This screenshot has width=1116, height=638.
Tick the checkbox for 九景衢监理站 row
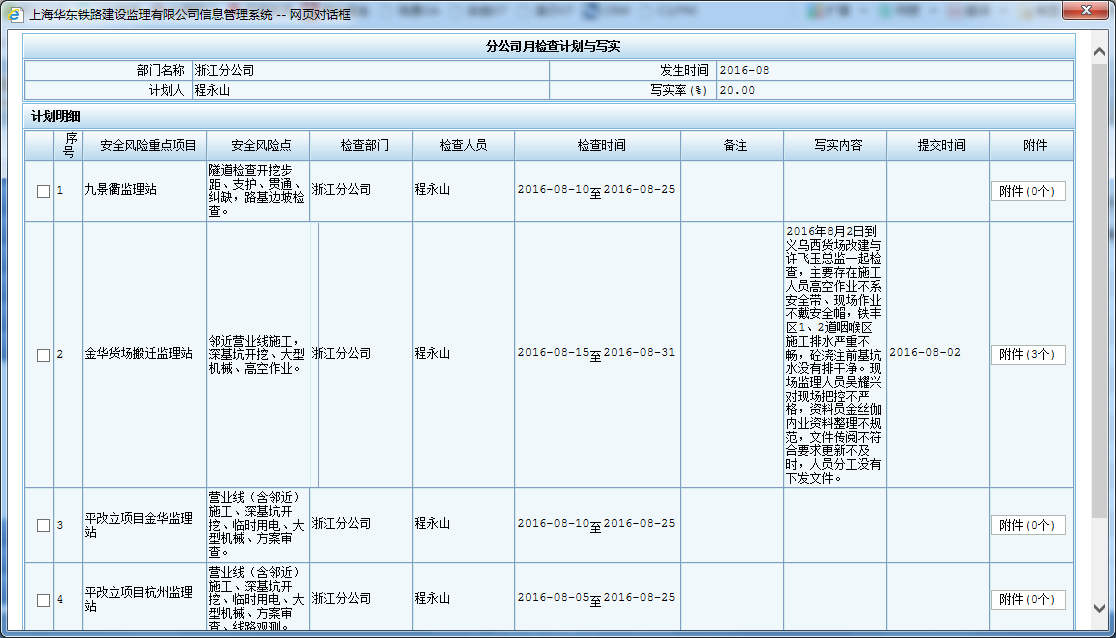tap(43, 191)
